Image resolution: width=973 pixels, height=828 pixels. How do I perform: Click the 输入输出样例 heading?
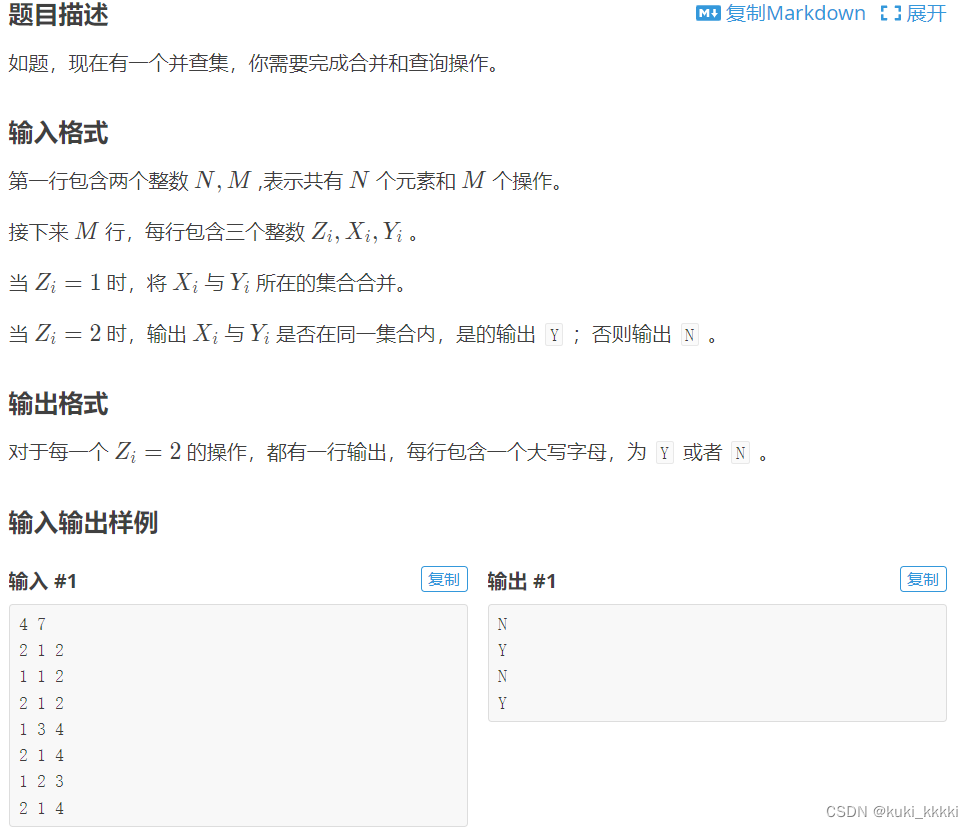pyautogui.click(x=83, y=522)
